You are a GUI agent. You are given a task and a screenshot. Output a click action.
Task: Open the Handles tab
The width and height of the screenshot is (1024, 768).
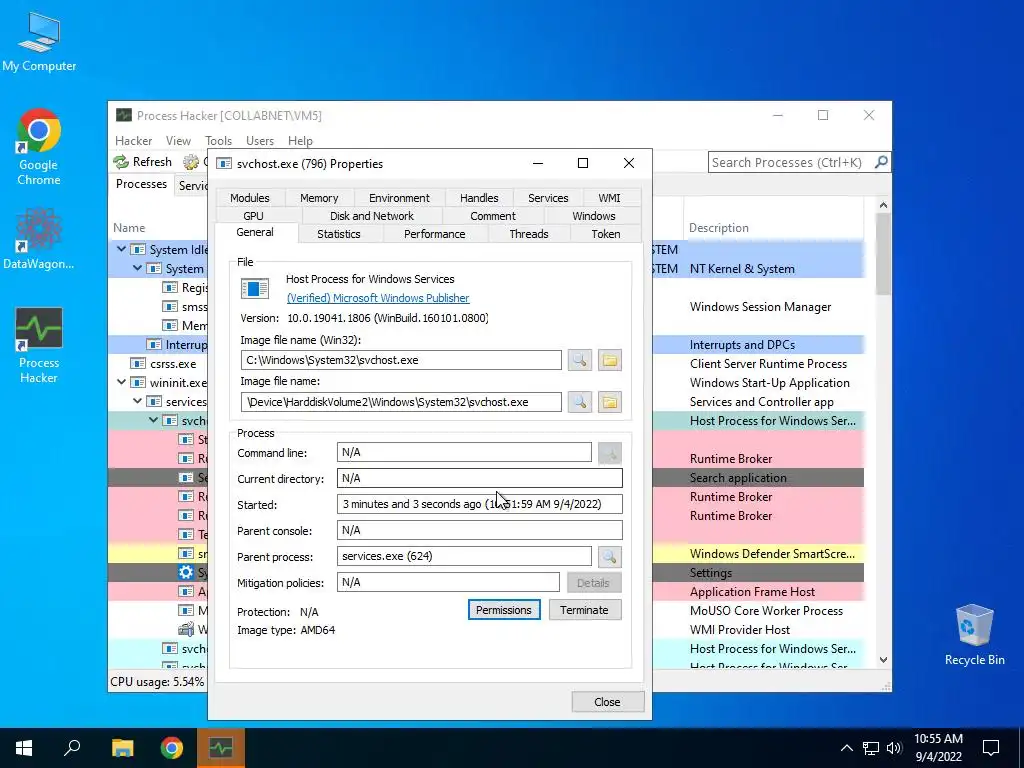click(479, 198)
